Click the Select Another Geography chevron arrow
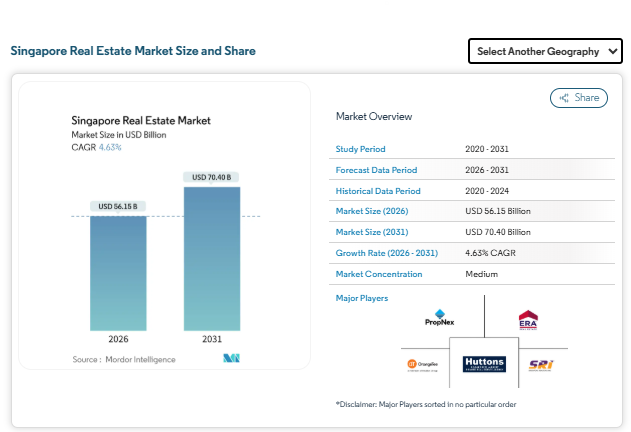631x432 pixels. [612, 51]
